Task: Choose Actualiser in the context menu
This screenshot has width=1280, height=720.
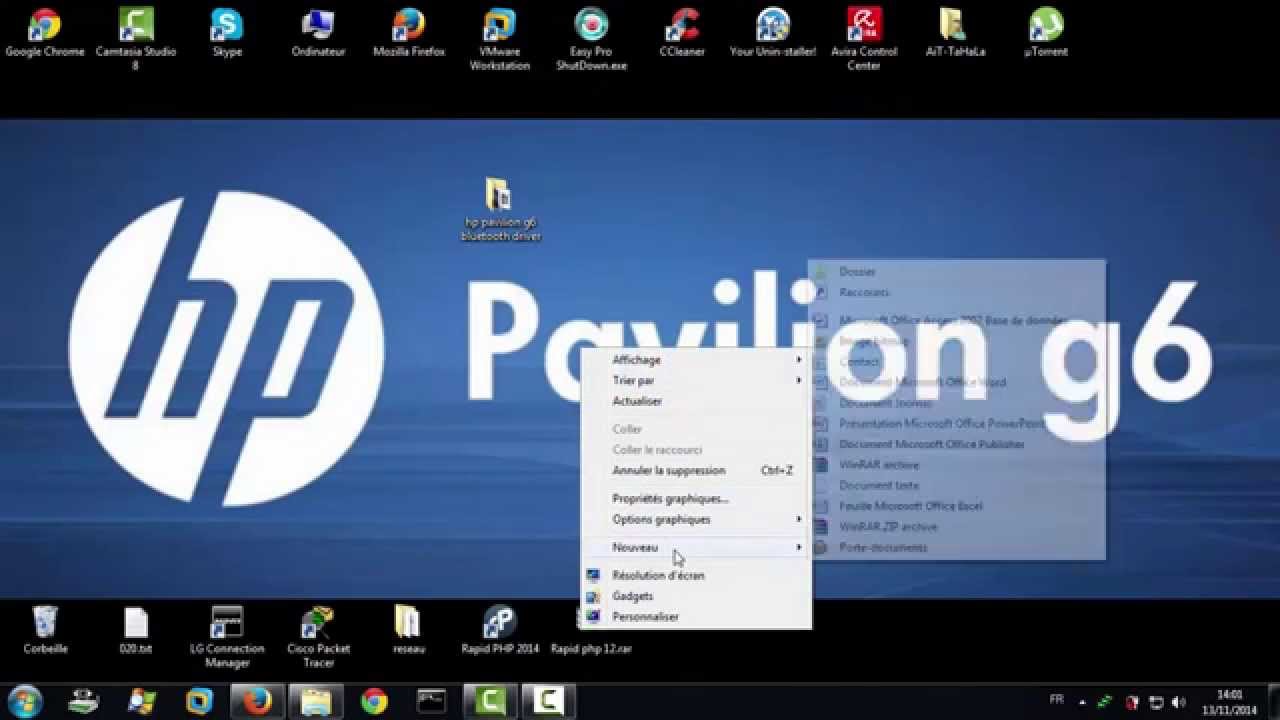Action: tap(697, 401)
